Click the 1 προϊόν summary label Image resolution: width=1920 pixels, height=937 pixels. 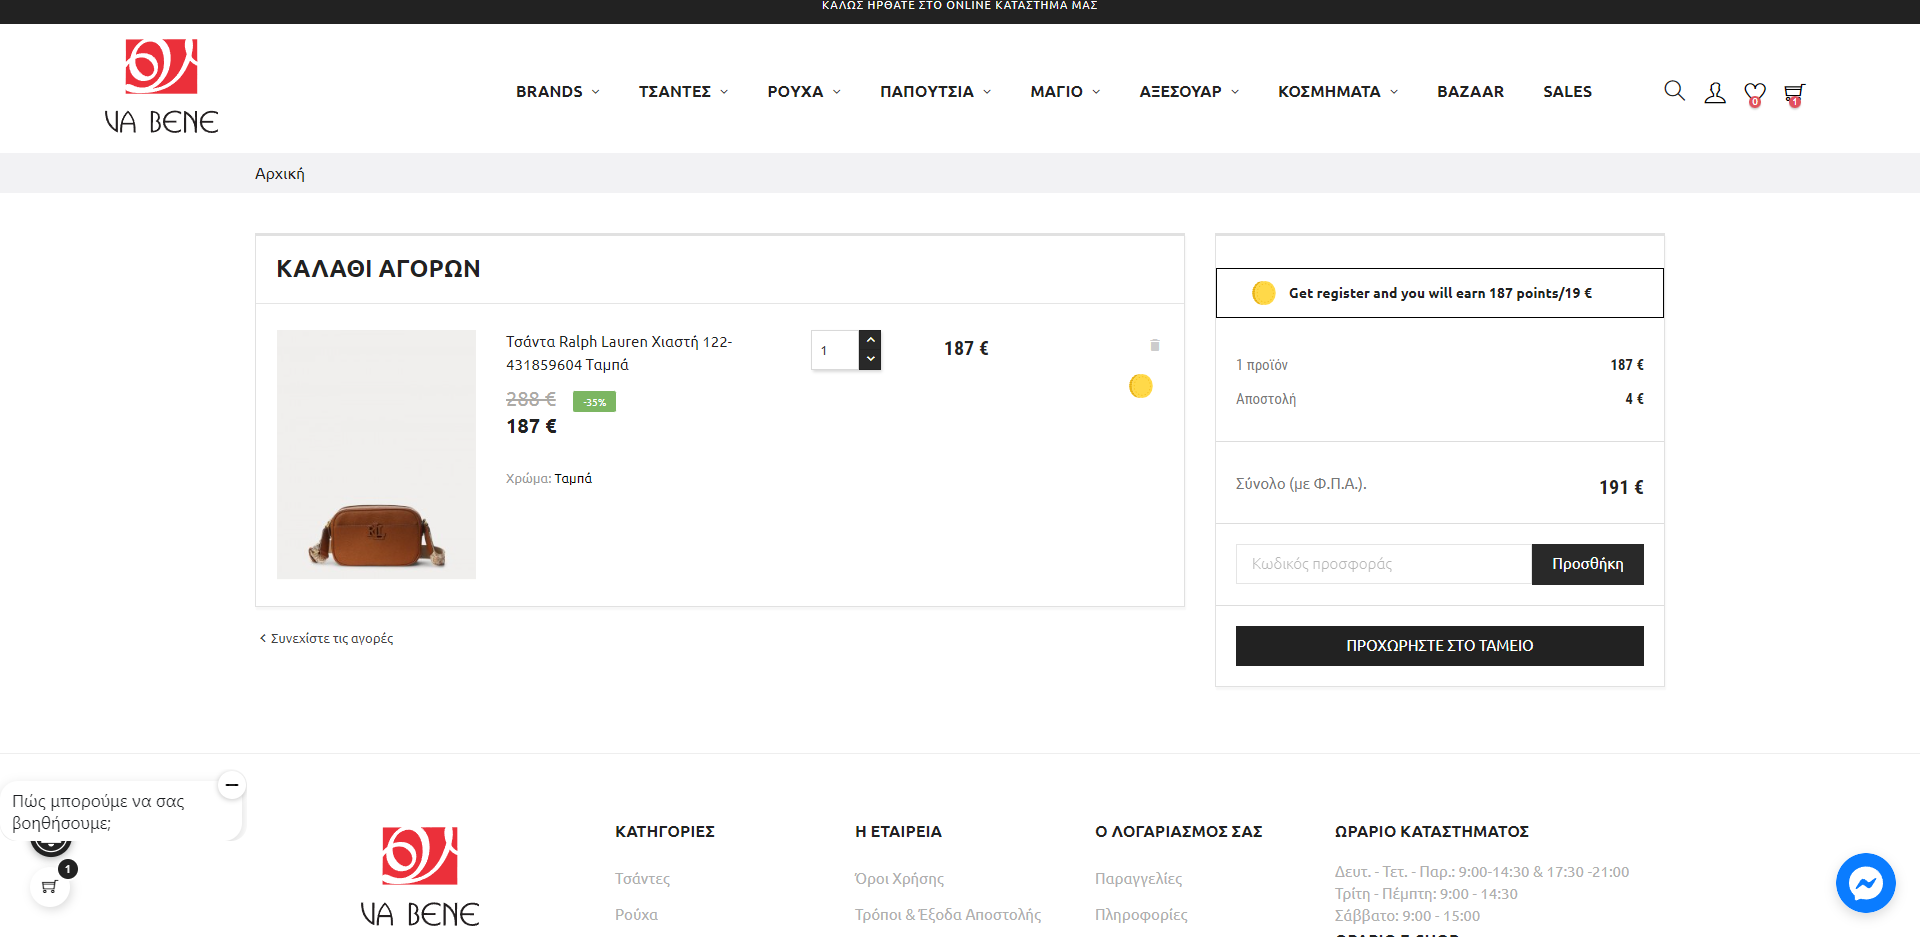pos(1262,365)
